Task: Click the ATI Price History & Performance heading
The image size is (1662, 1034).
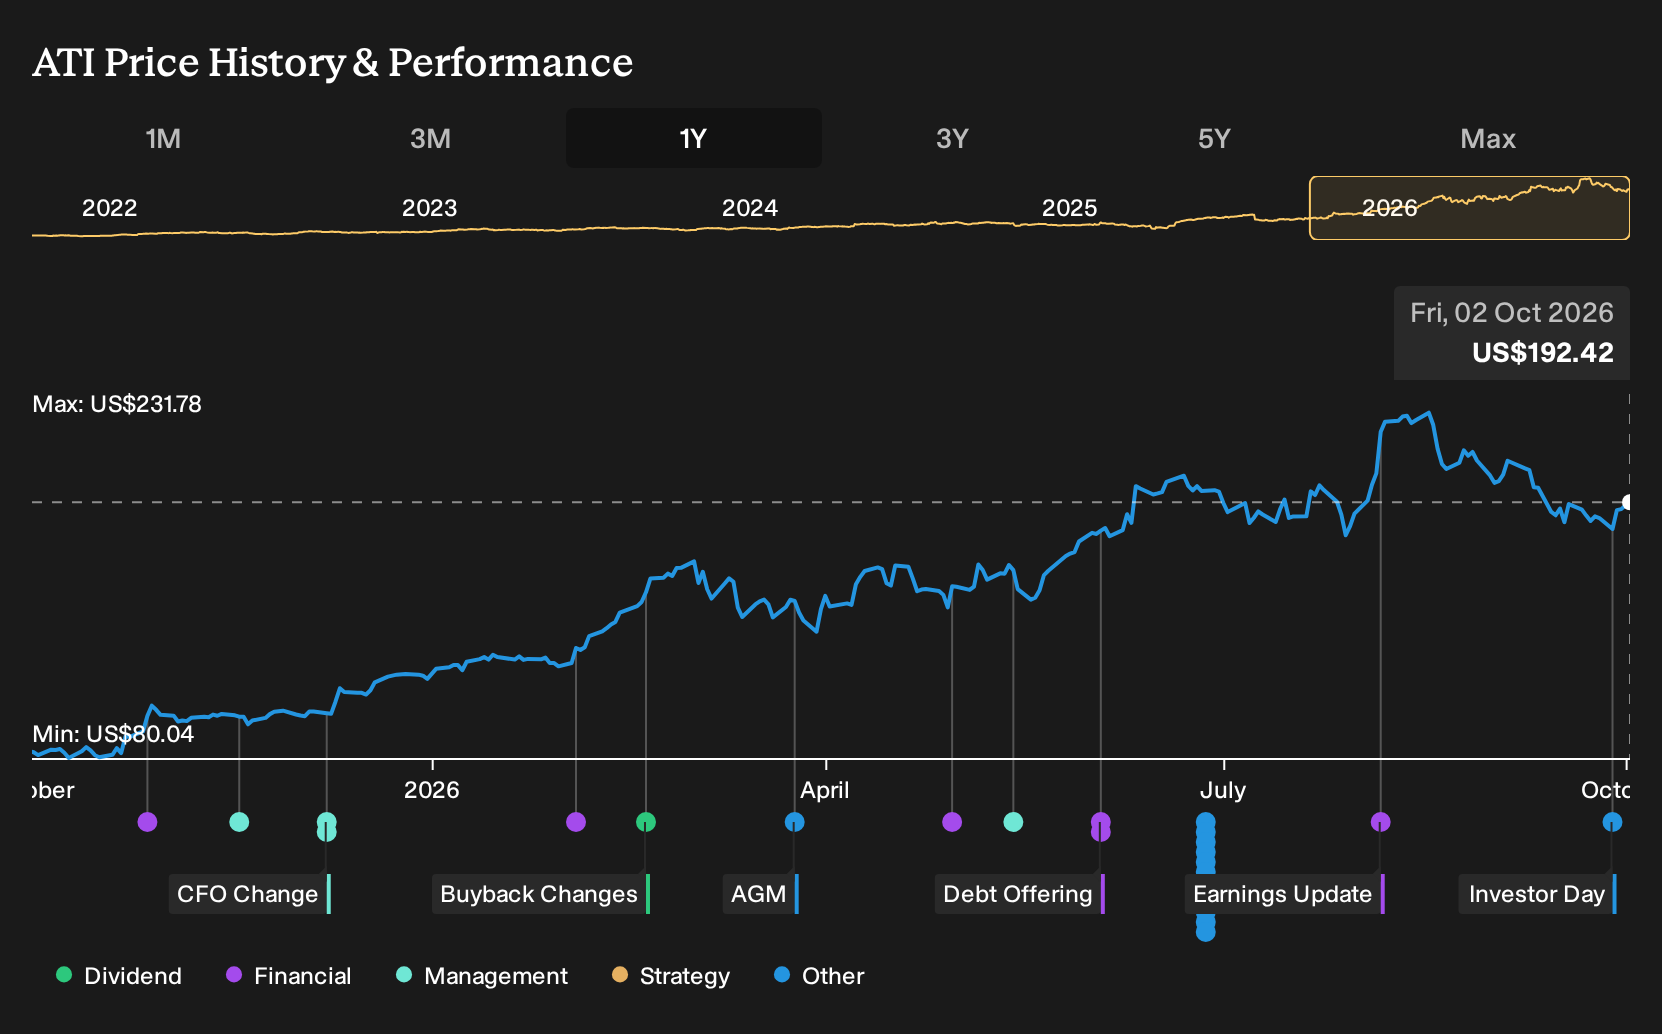Action: pyautogui.click(x=333, y=62)
